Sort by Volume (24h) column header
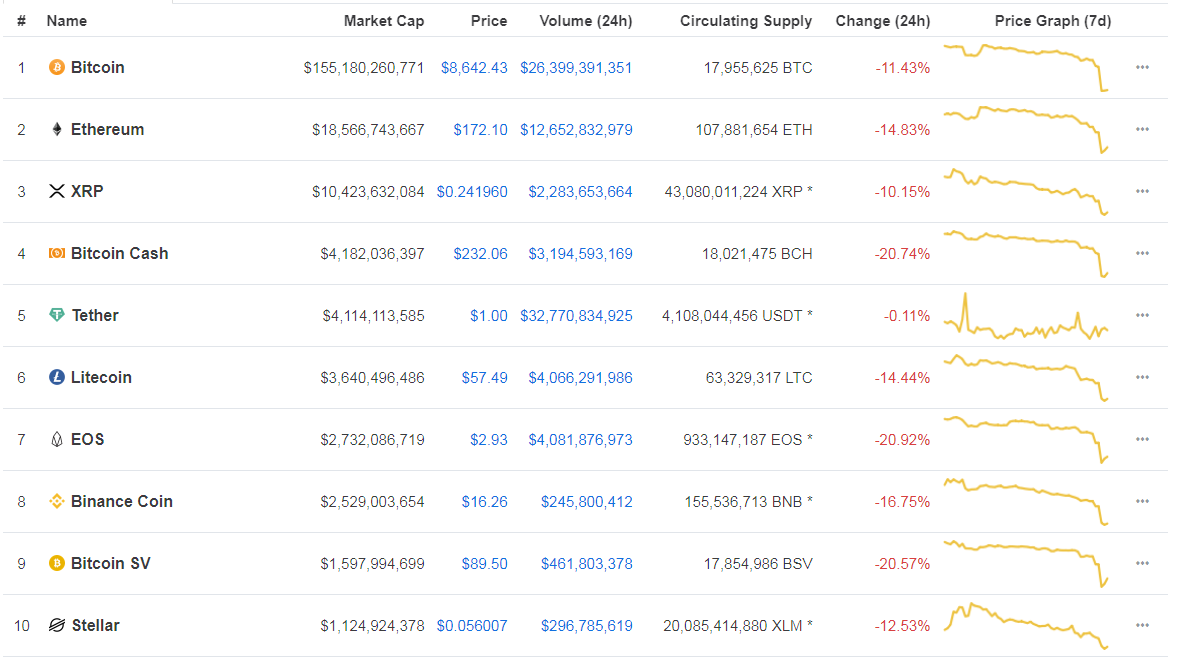Image resolution: width=1179 pixels, height=664 pixels. (x=586, y=21)
